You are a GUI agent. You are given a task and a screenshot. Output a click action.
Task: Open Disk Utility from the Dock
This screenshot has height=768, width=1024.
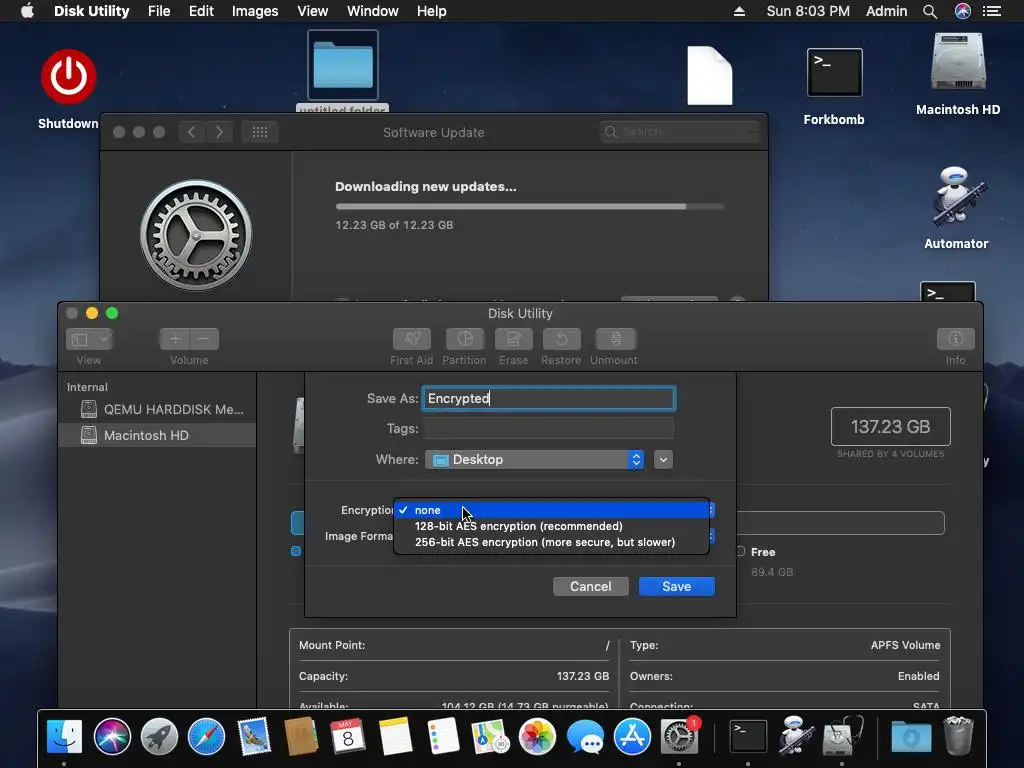click(x=842, y=737)
